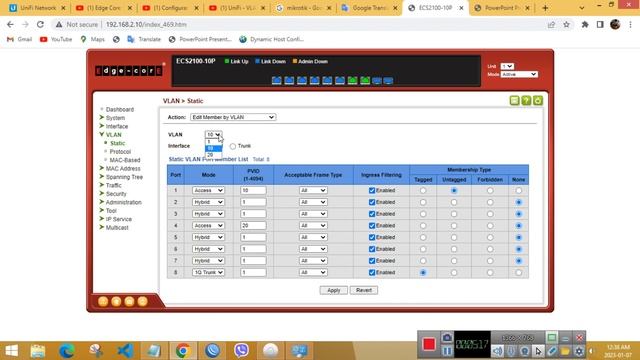Click the first port icon in switch panel
The height and width of the screenshot is (360, 640).
coord(276,80)
